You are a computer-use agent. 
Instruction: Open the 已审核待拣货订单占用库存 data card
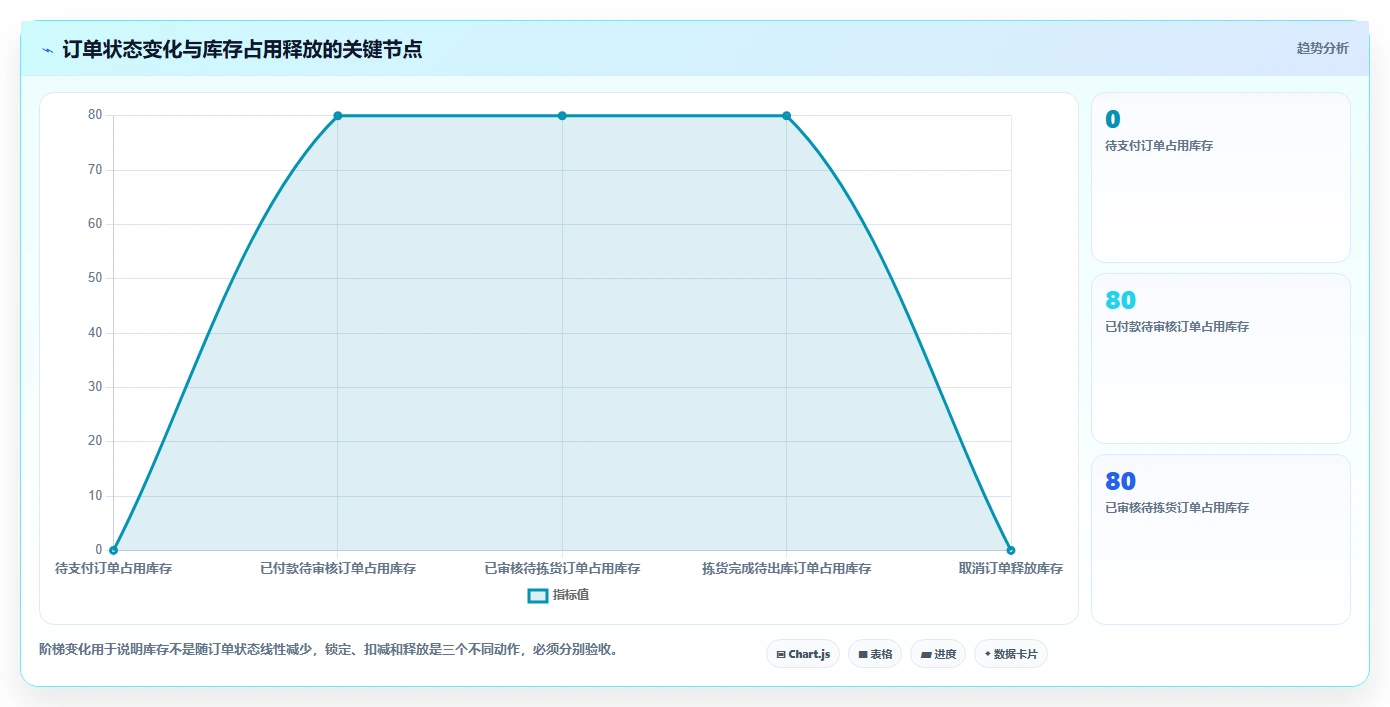[1221, 539]
